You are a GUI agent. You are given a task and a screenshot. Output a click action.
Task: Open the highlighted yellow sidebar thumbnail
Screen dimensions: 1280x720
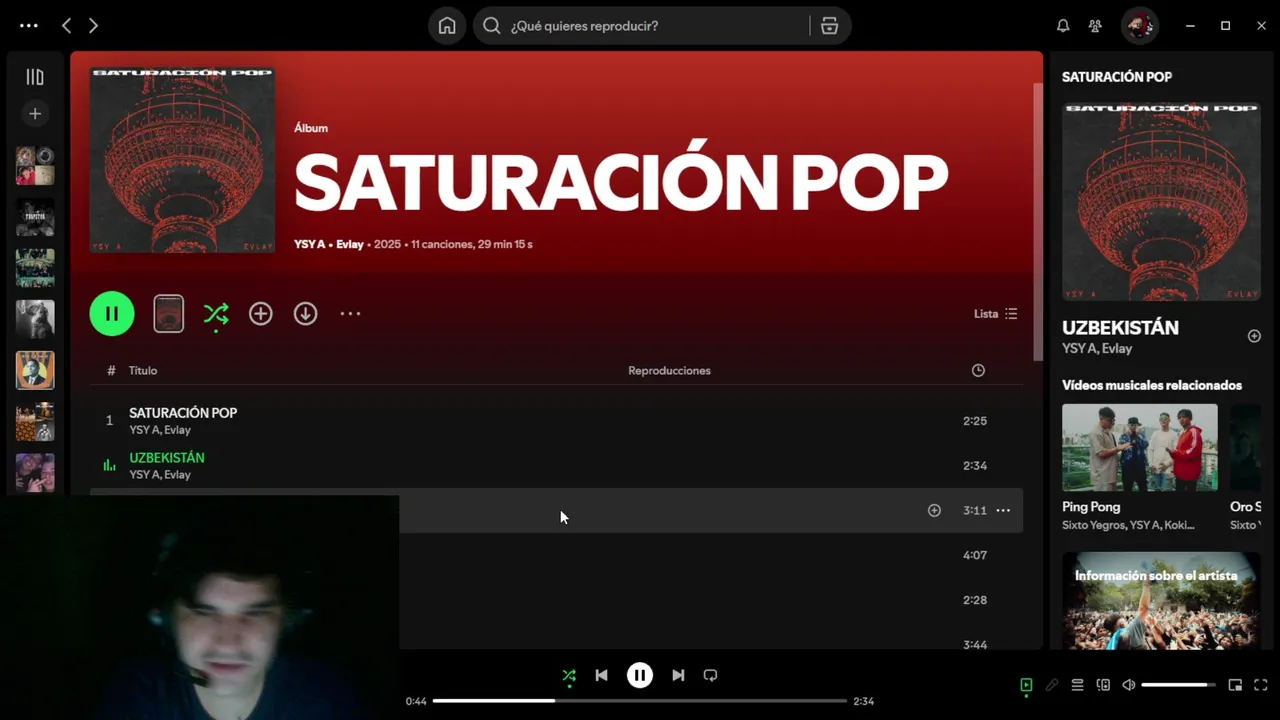[35, 370]
